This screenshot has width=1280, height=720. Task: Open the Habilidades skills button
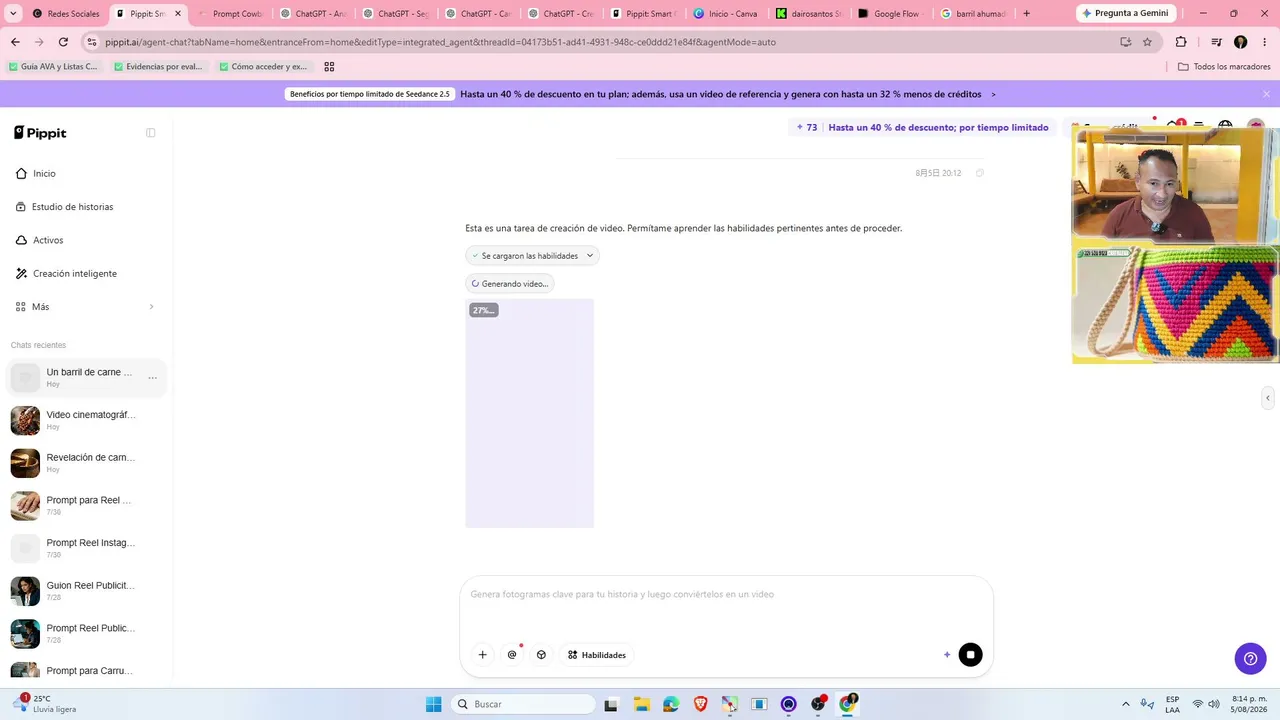point(597,655)
